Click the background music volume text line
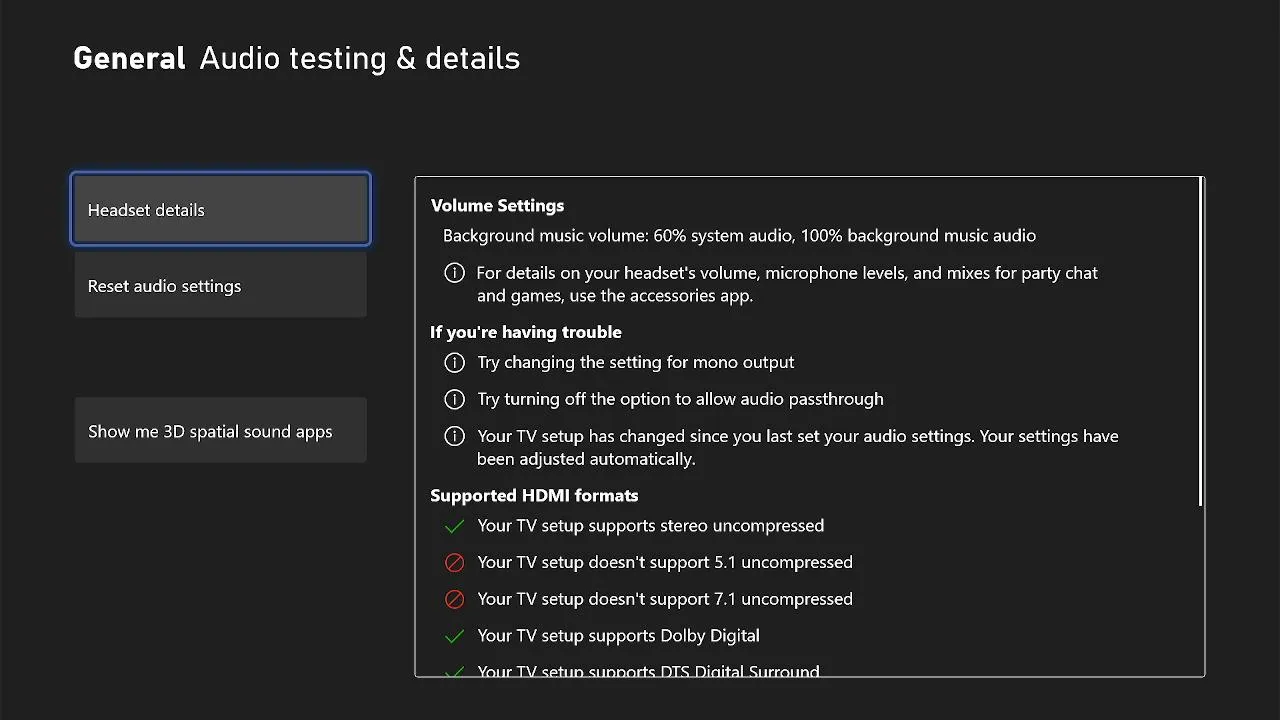The height and width of the screenshot is (720, 1280). click(x=739, y=236)
